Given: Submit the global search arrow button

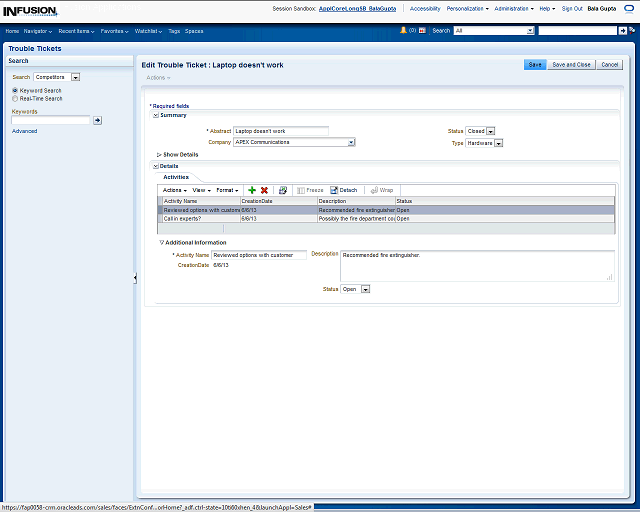Looking at the screenshot, I should pyautogui.click(x=623, y=31).
